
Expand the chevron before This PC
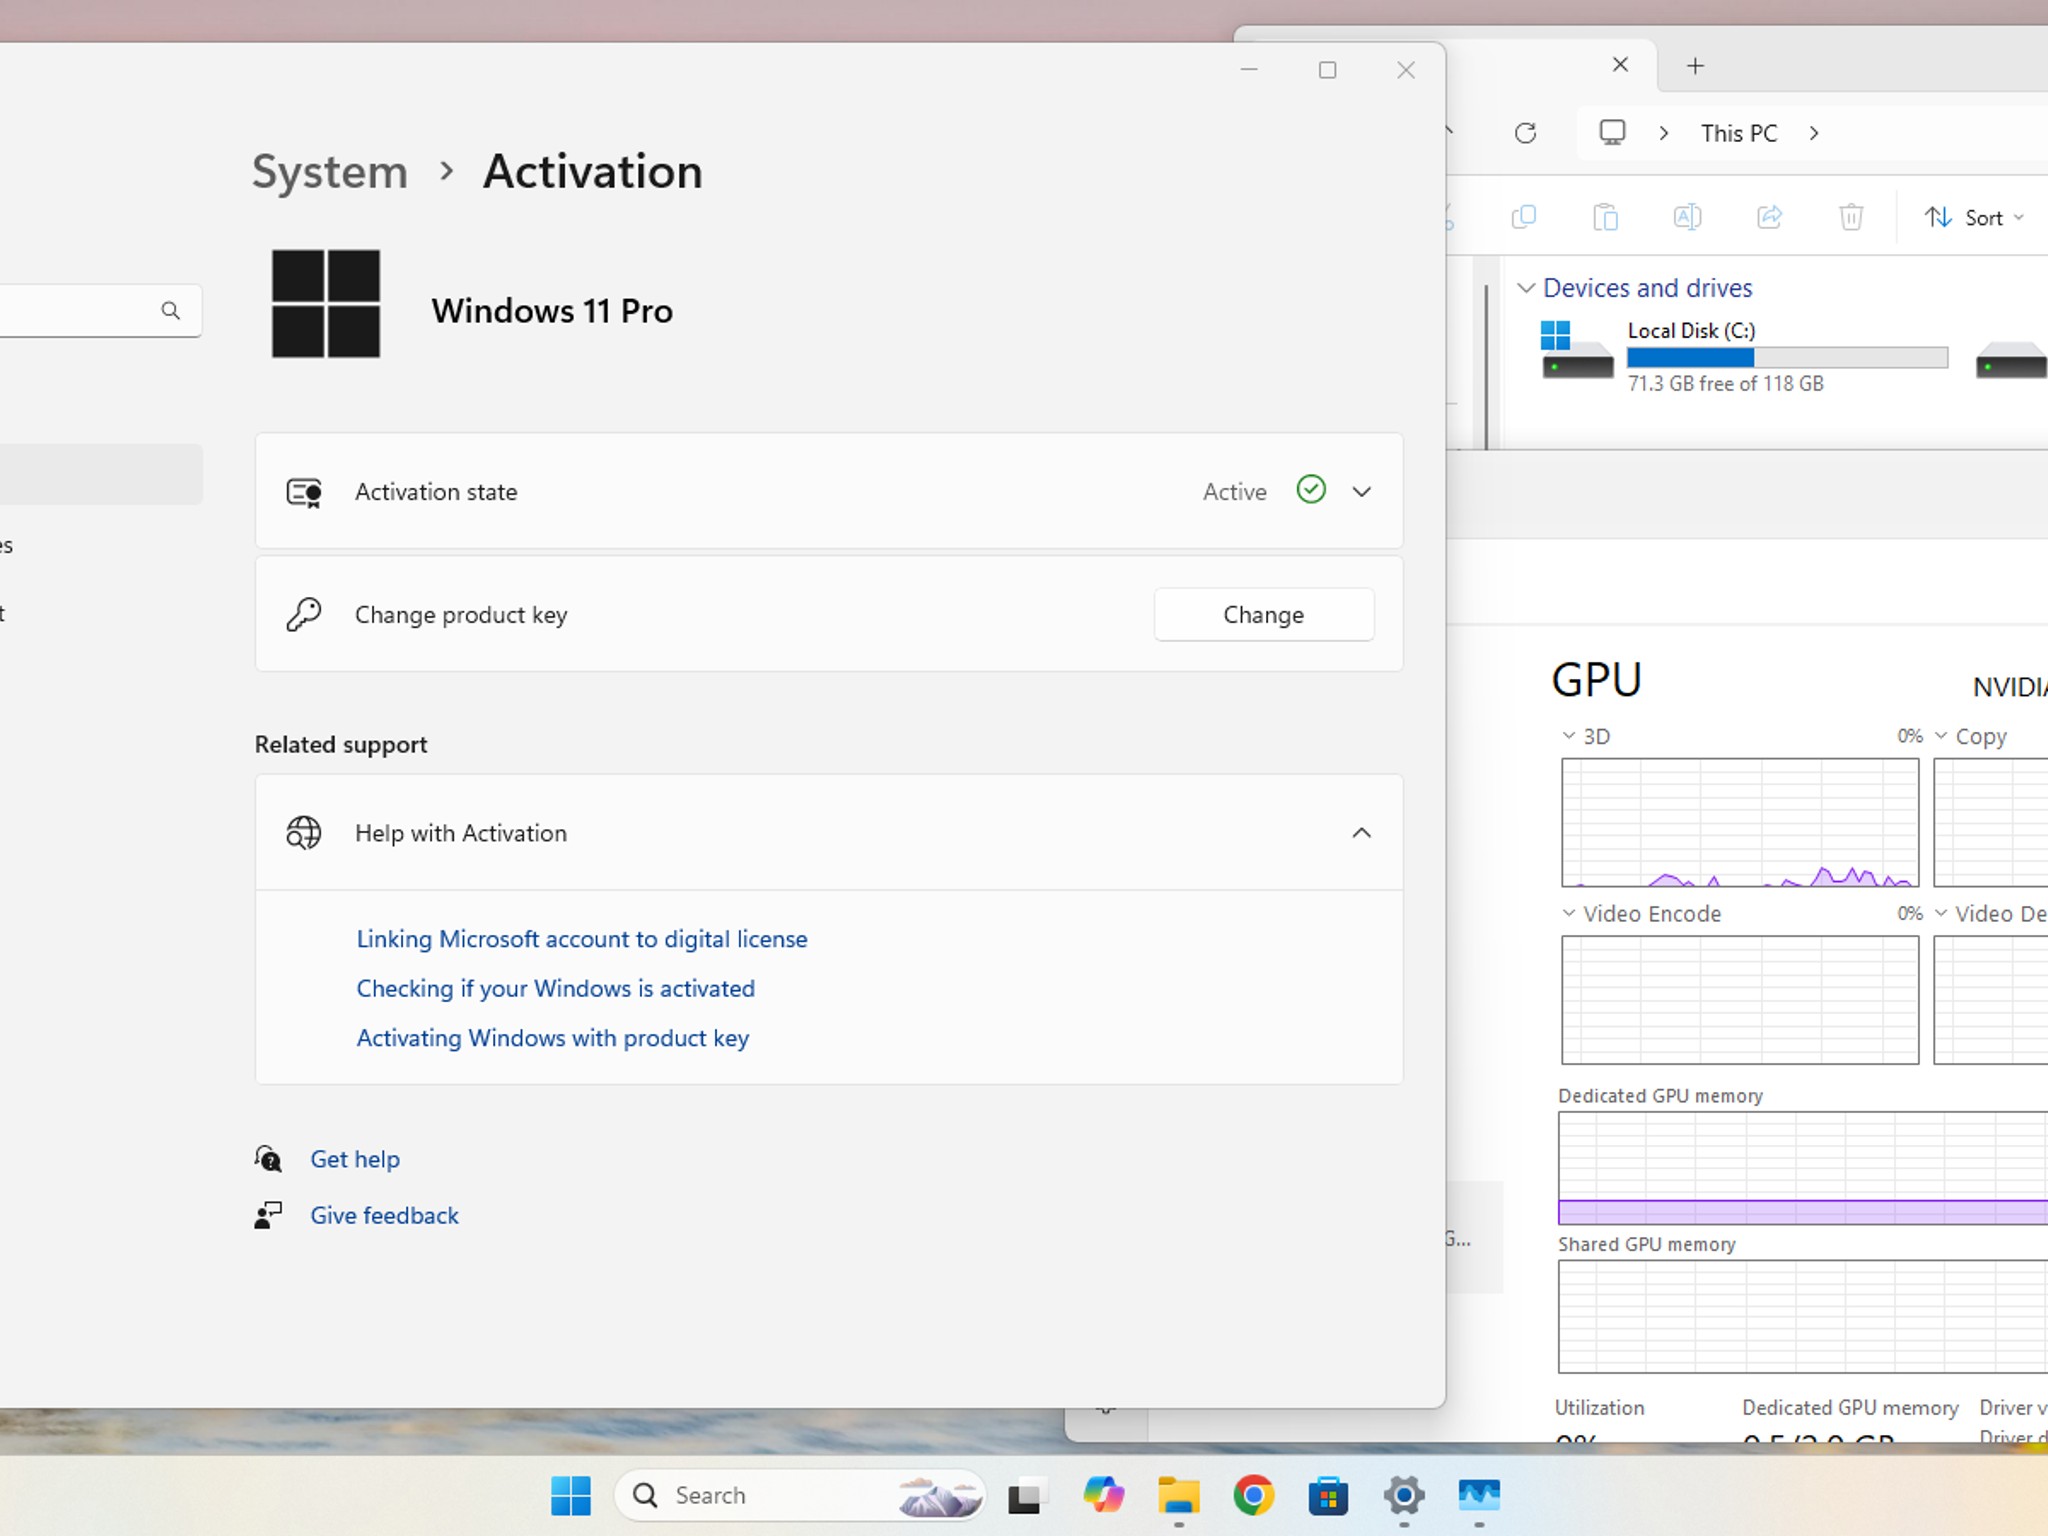pyautogui.click(x=1664, y=133)
